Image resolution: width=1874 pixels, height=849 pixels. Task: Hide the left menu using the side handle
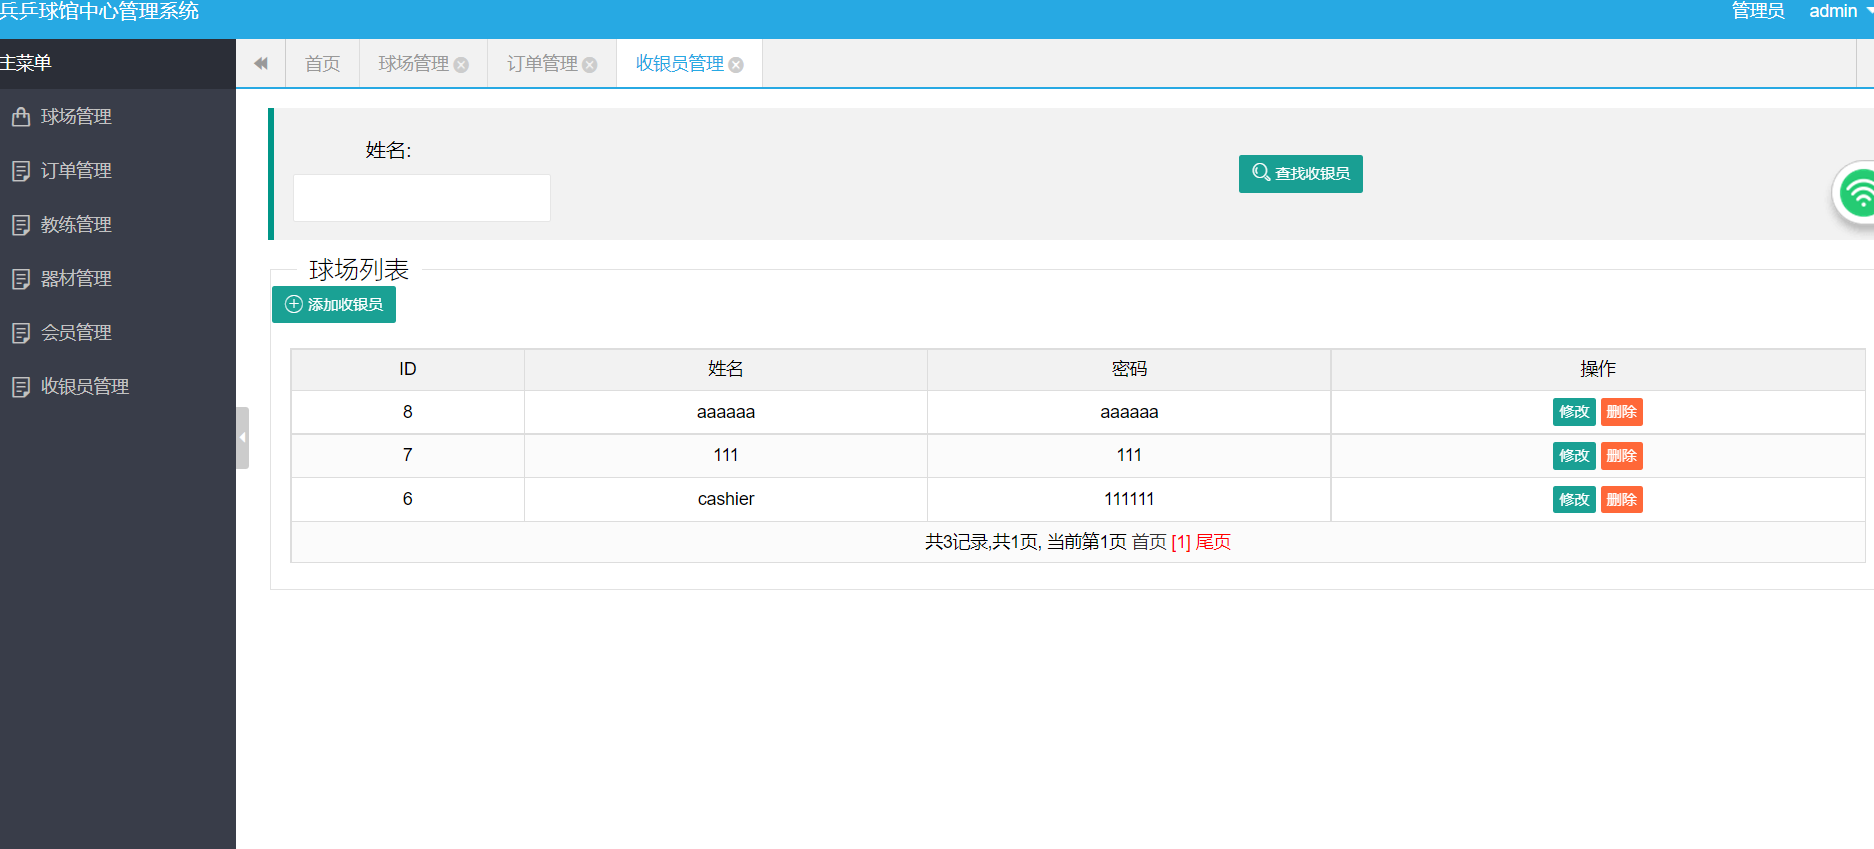(x=242, y=438)
